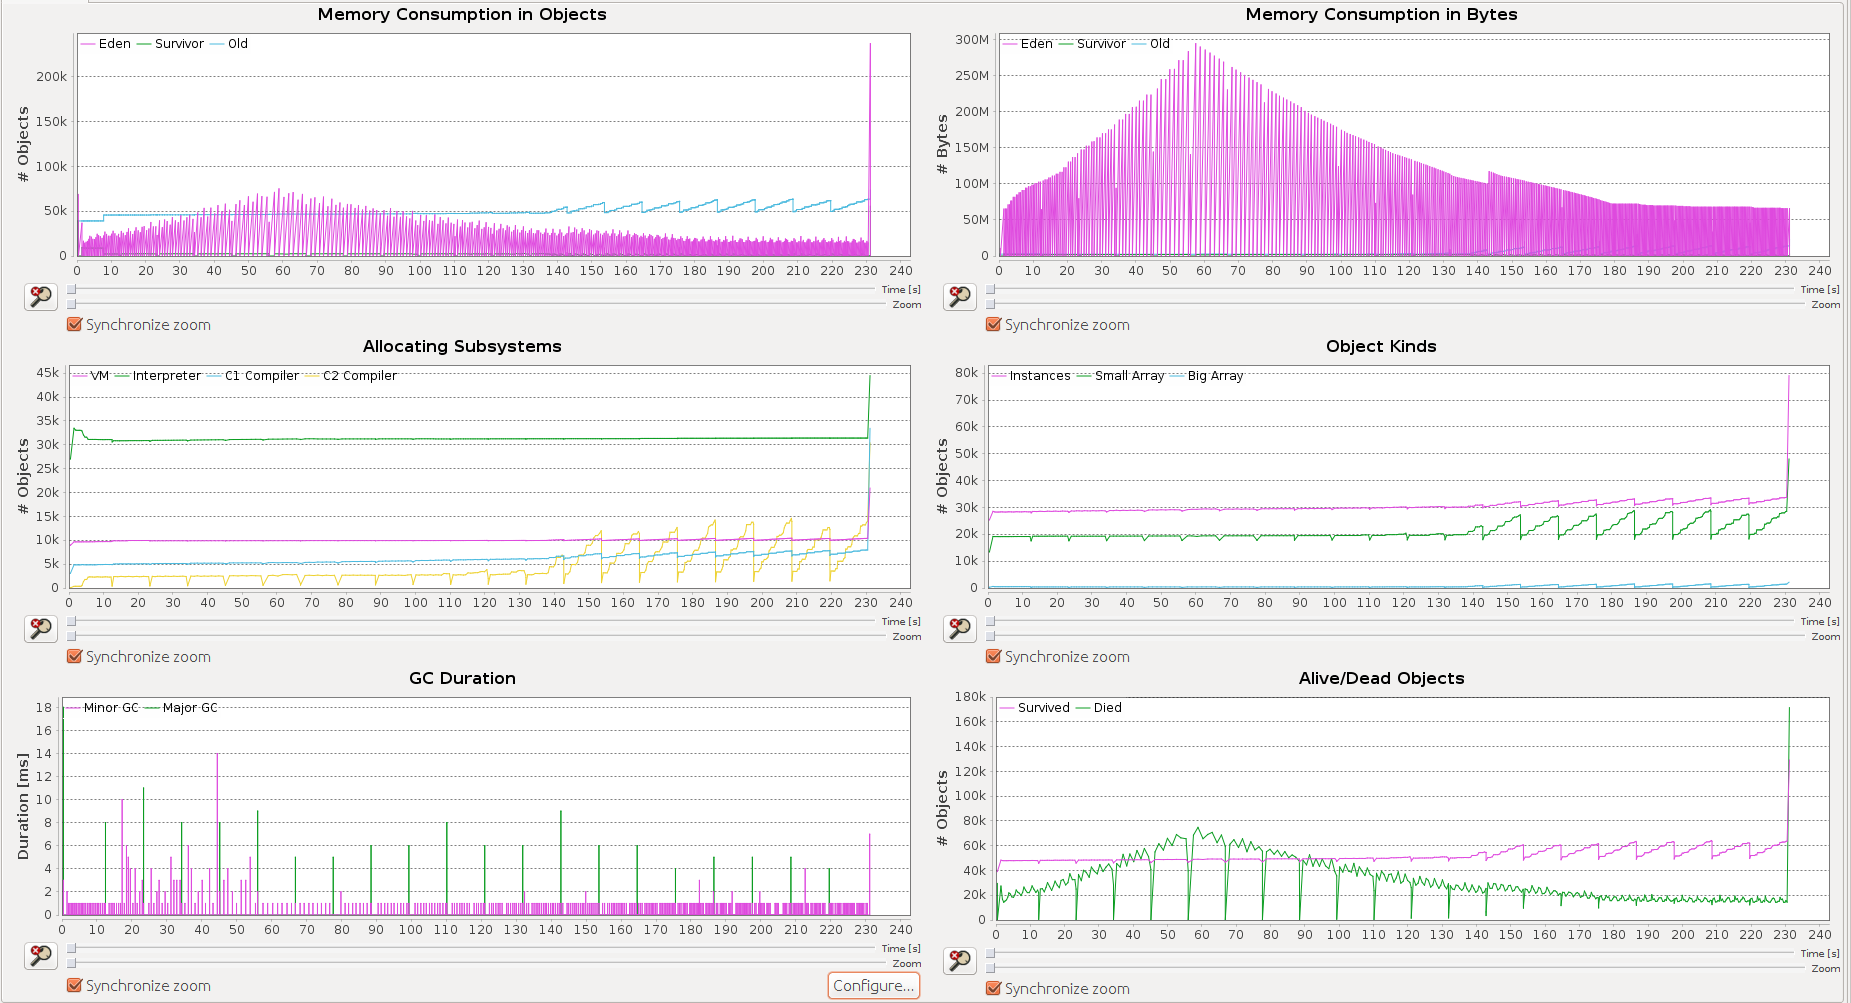Click VM legend in Allocating Subsystems
The height and width of the screenshot is (1003, 1851).
91,376
